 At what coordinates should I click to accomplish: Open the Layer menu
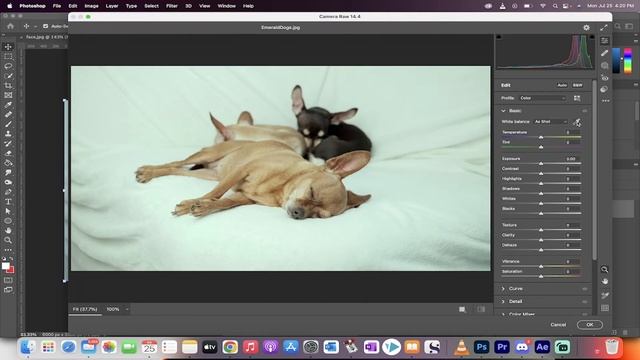click(112, 6)
